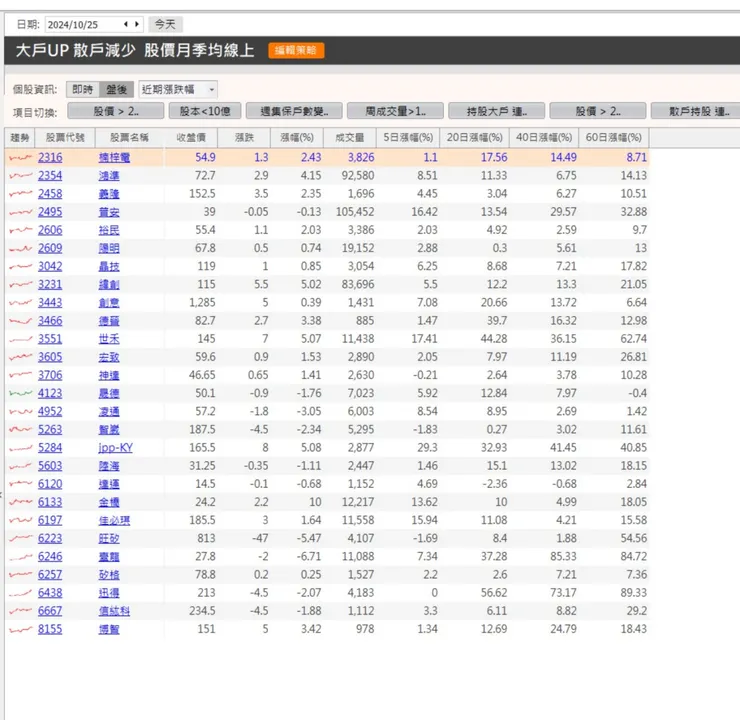Screen dimensions: 740x720
Task: Select the trend sparkline for 6223
Action: tap(21, 538)
